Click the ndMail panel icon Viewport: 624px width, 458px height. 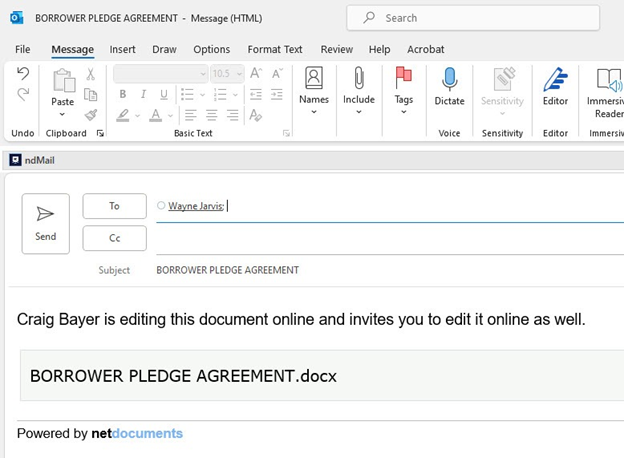[15, 160]
